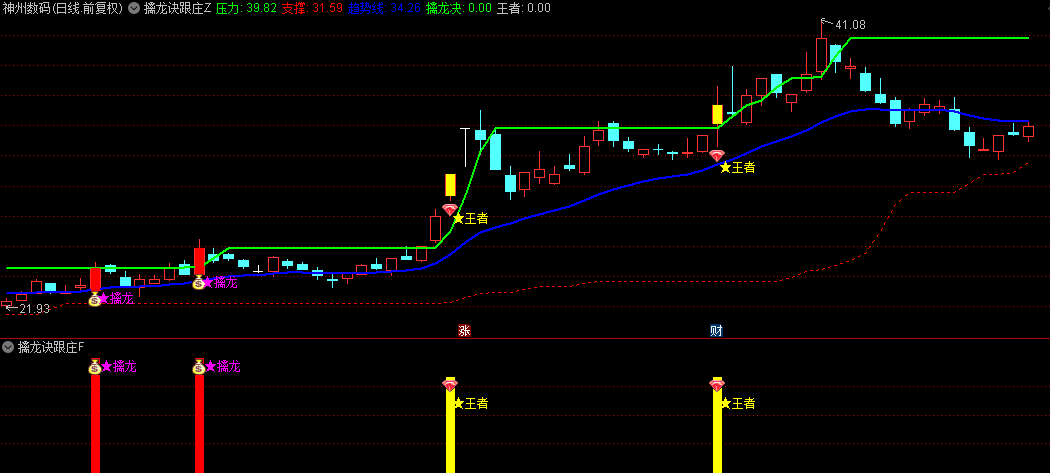Click the 压力: 39.82 readout
Image resolution: width=1050 pixels, height=473 pixels.
(x=246, y=8)
